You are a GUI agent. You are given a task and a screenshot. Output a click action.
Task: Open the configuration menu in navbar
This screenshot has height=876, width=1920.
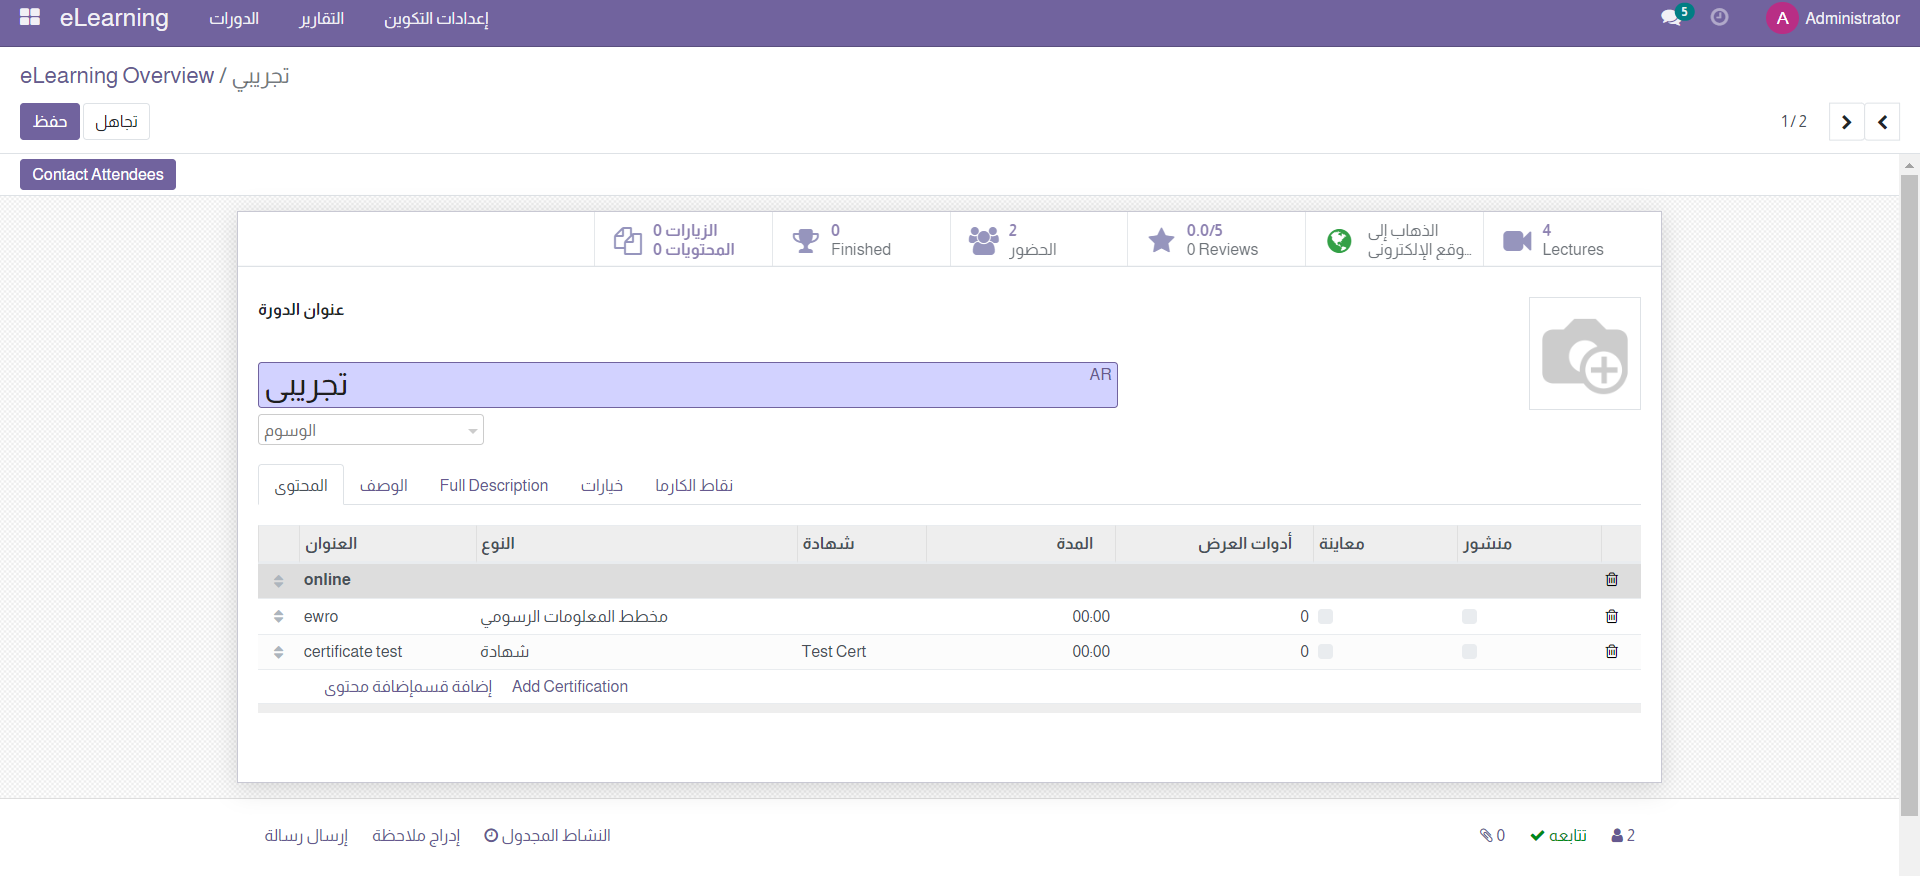pos(436,19)
